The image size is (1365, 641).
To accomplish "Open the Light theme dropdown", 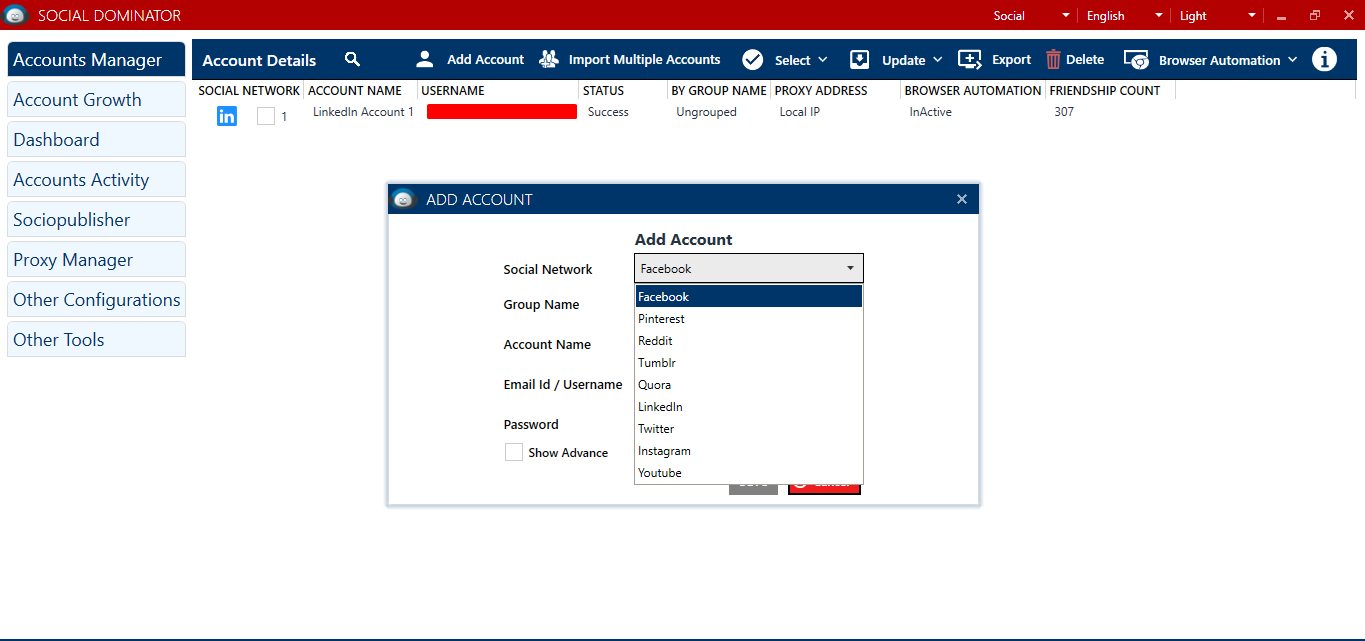I will tap(1217, 15).
